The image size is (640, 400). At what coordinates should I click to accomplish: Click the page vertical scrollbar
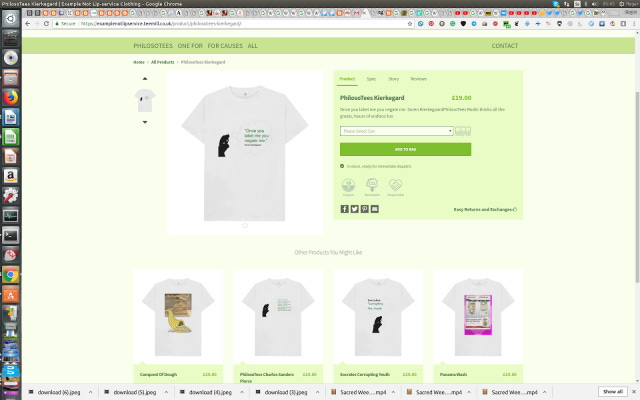pos(637,186)
